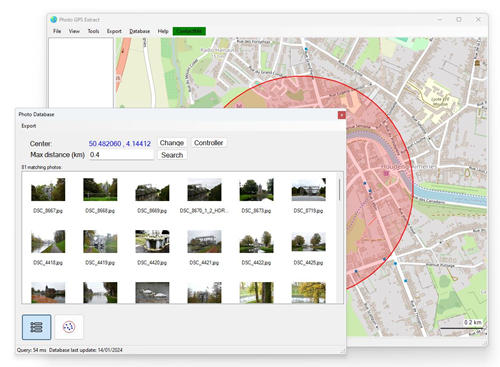Click the Max distance (km) label

coord(57,155)
